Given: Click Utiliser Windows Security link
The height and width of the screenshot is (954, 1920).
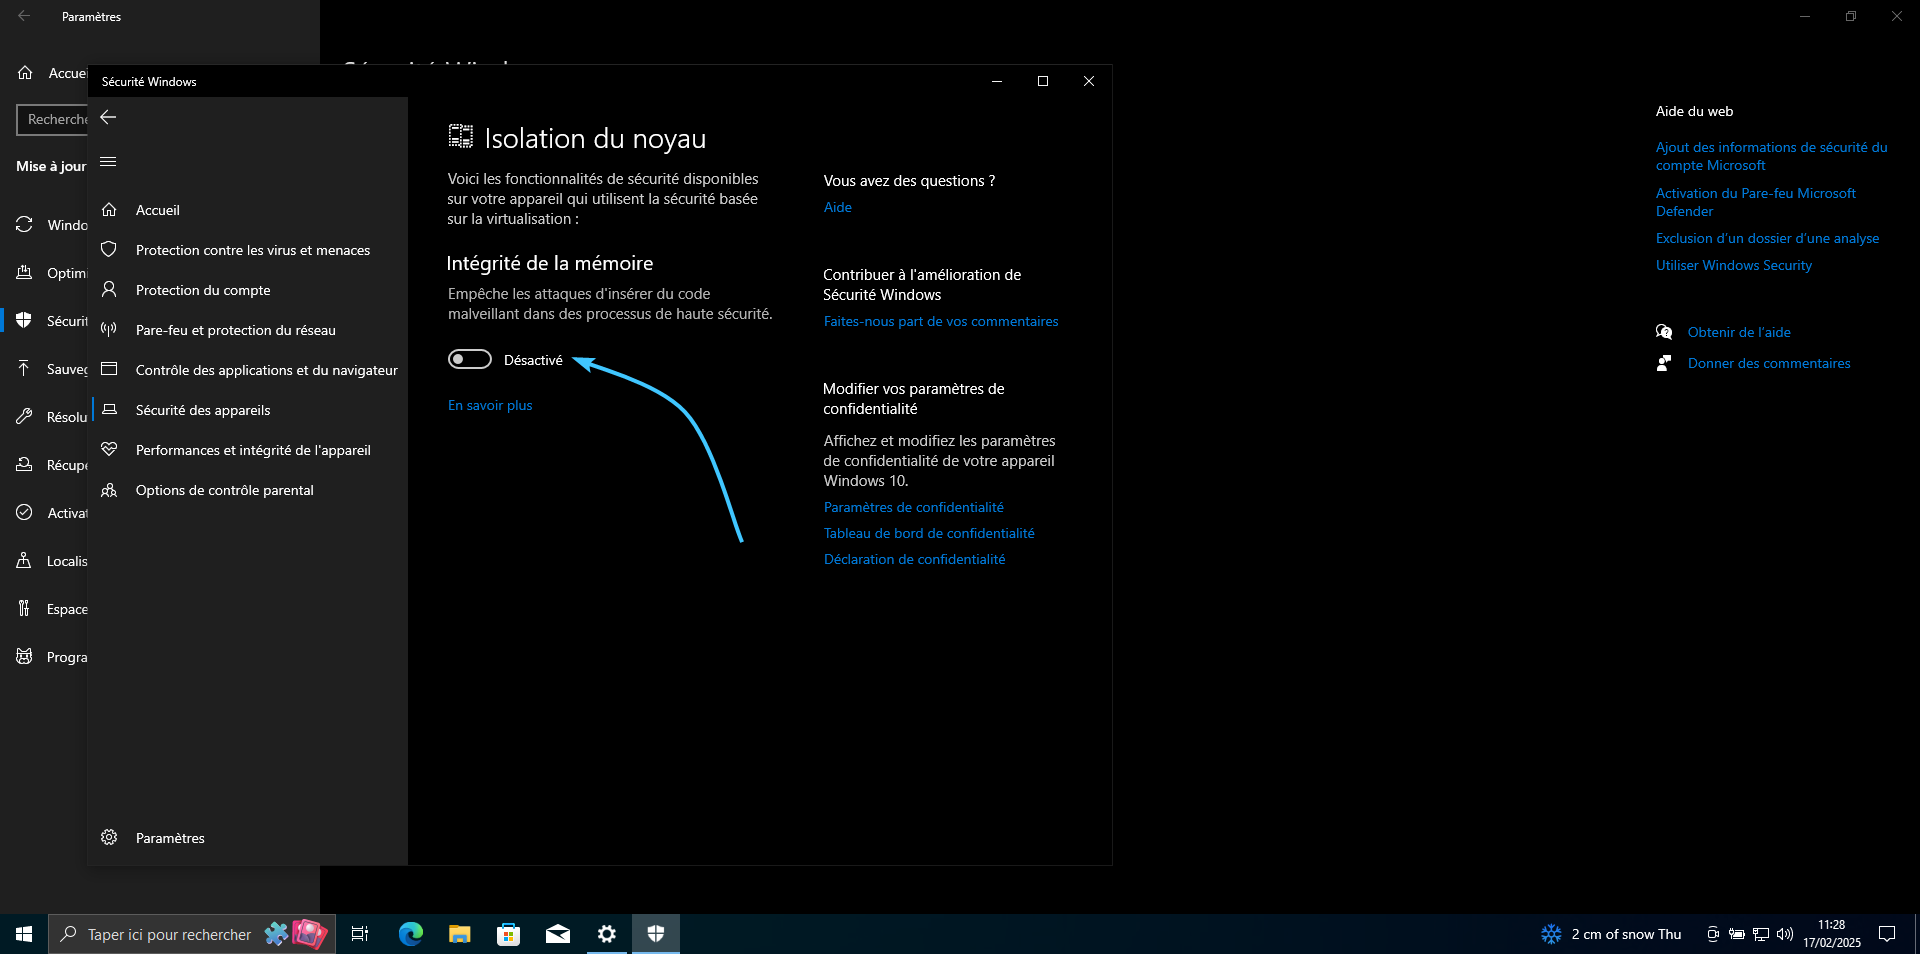Looking at the screenshot, I should (1734, 265).
